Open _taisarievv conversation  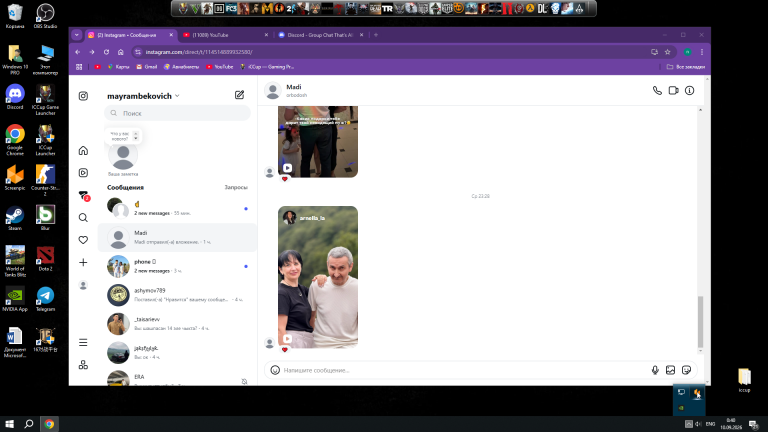pos(177,324)
